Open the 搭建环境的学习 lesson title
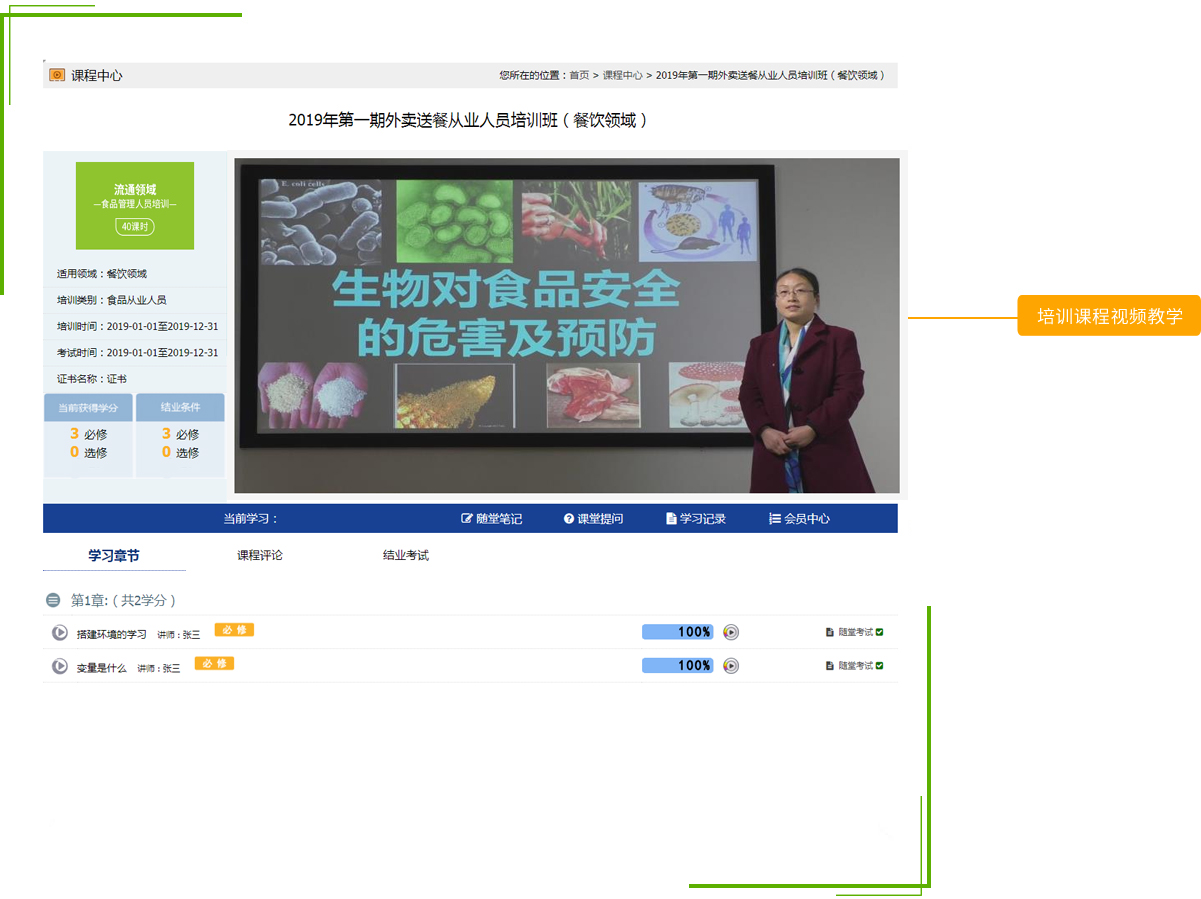The image size is (1201, 899). pos(111,634)
